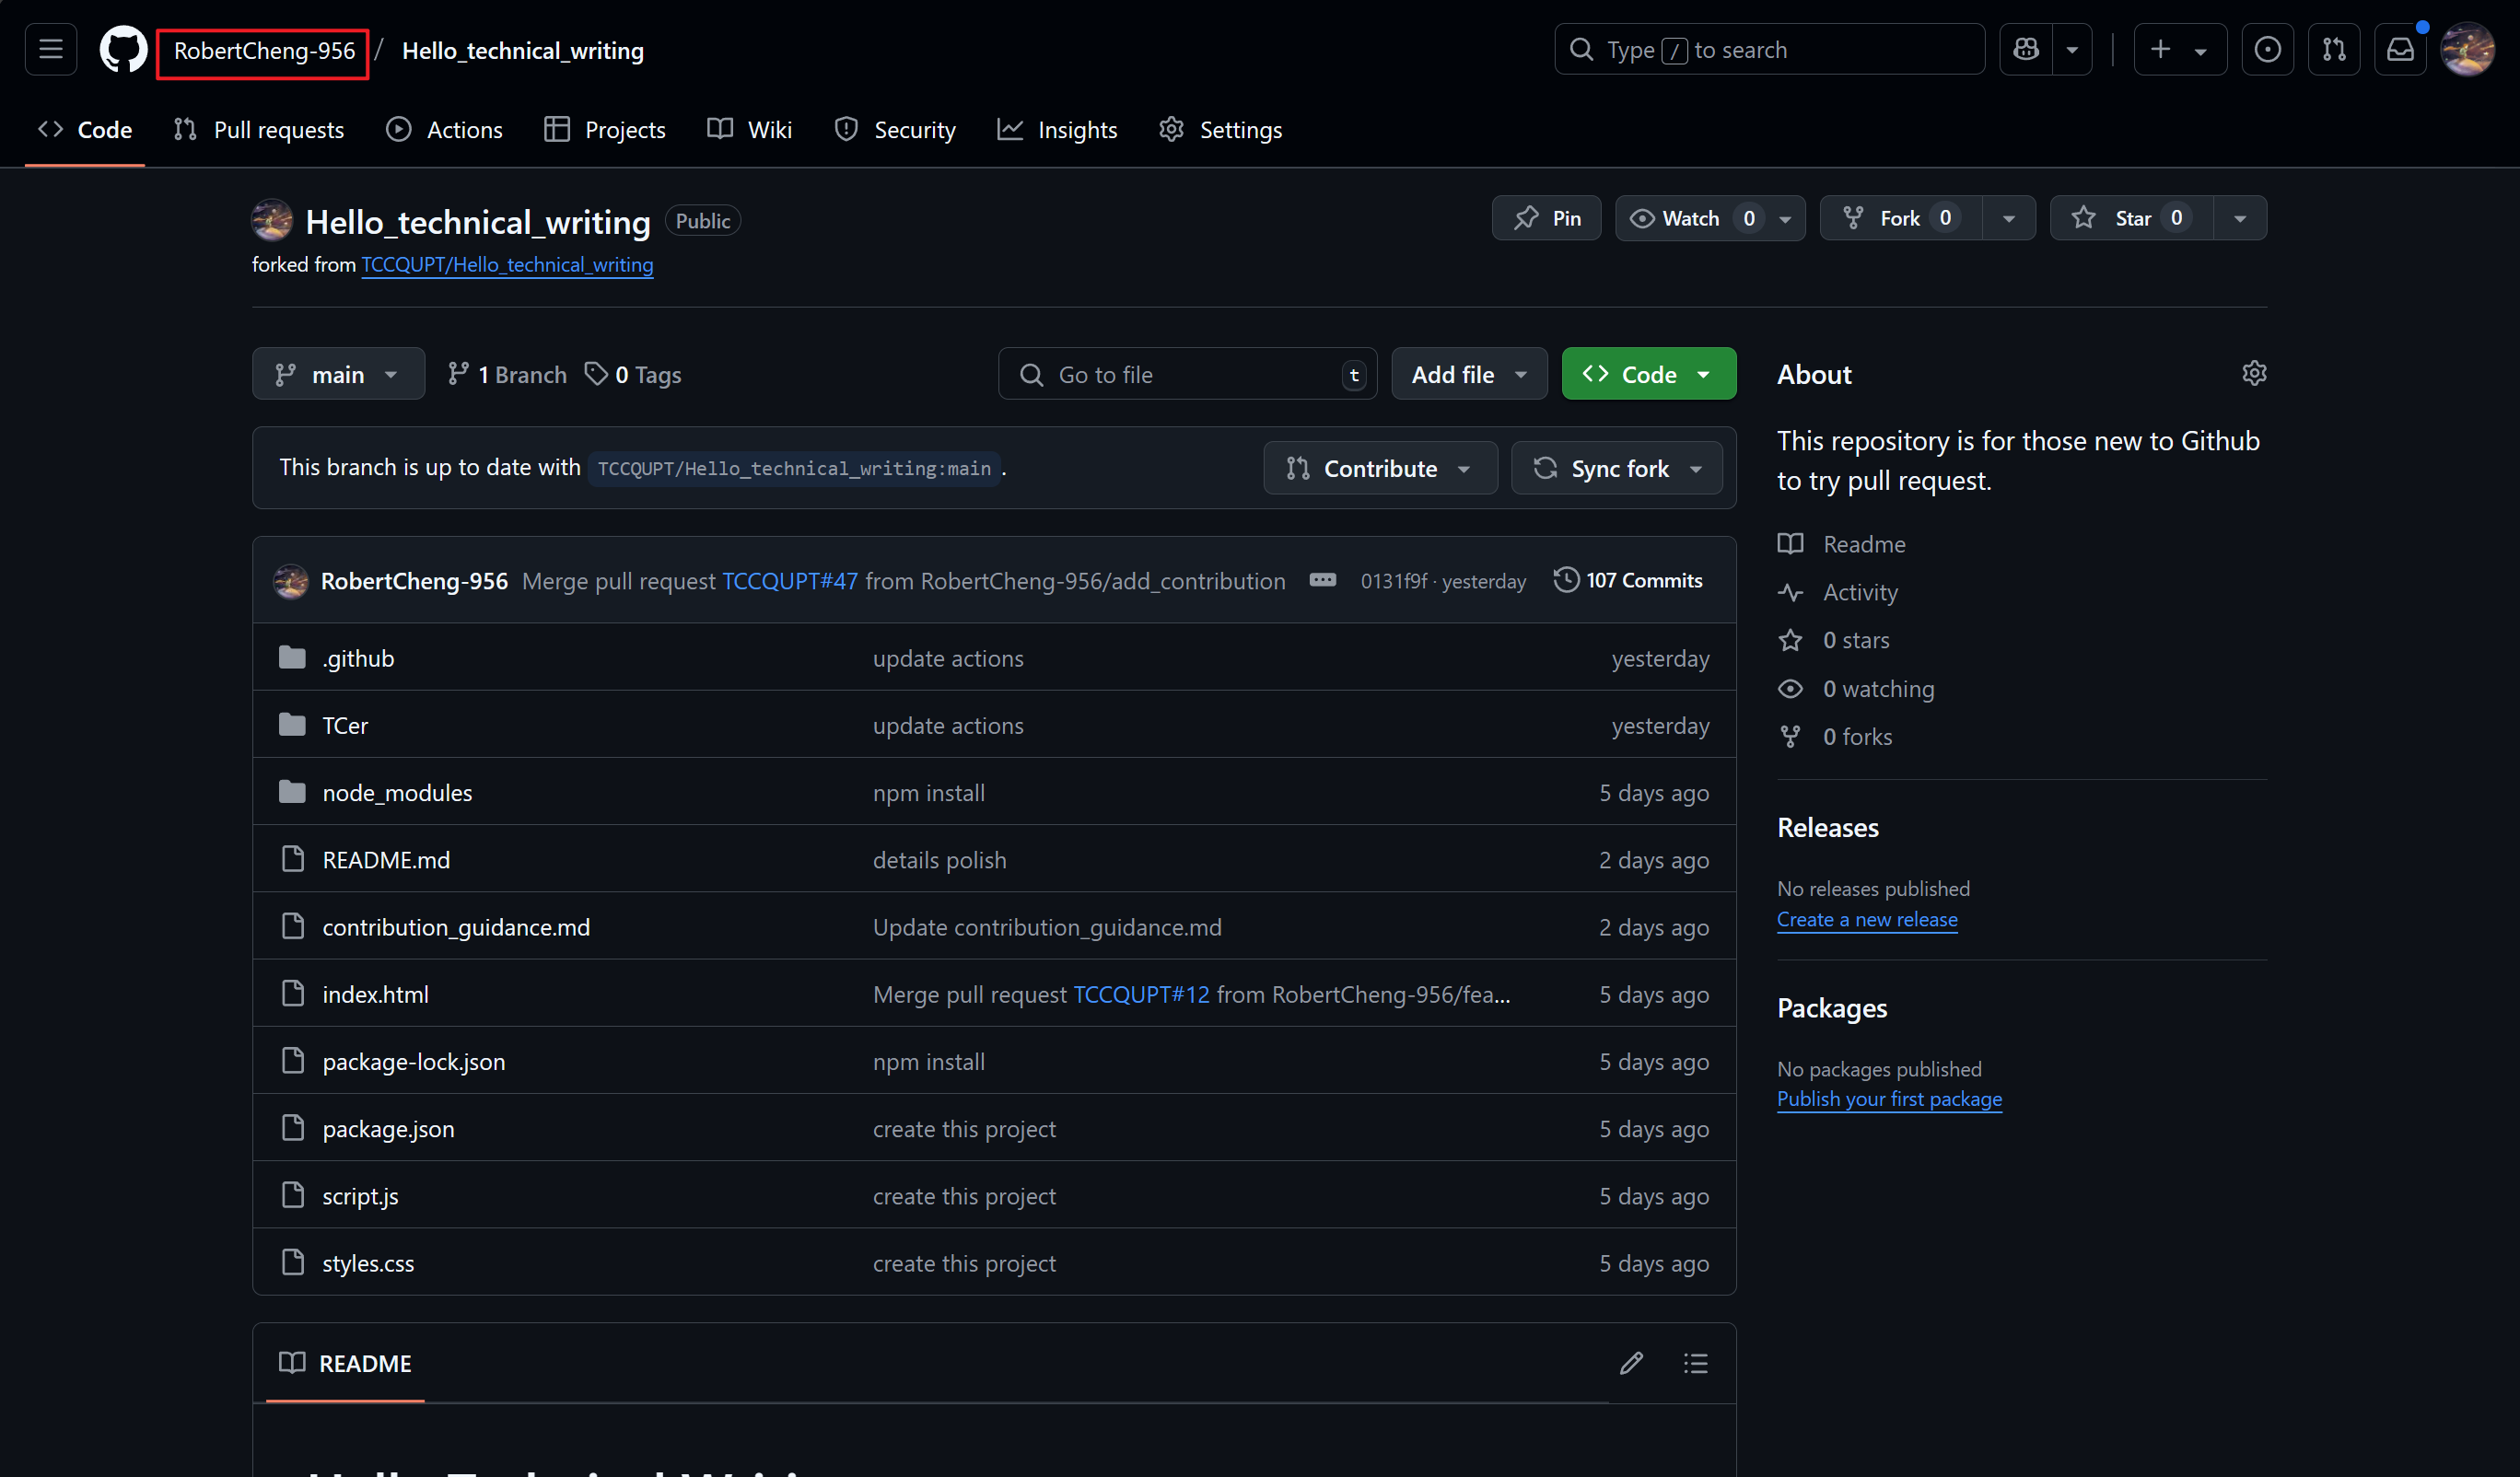Screen dimensions: 2520x1477
Task: Open the TCCQUPT/Hello_technical_writing upstream link
Action: point(507,264)
